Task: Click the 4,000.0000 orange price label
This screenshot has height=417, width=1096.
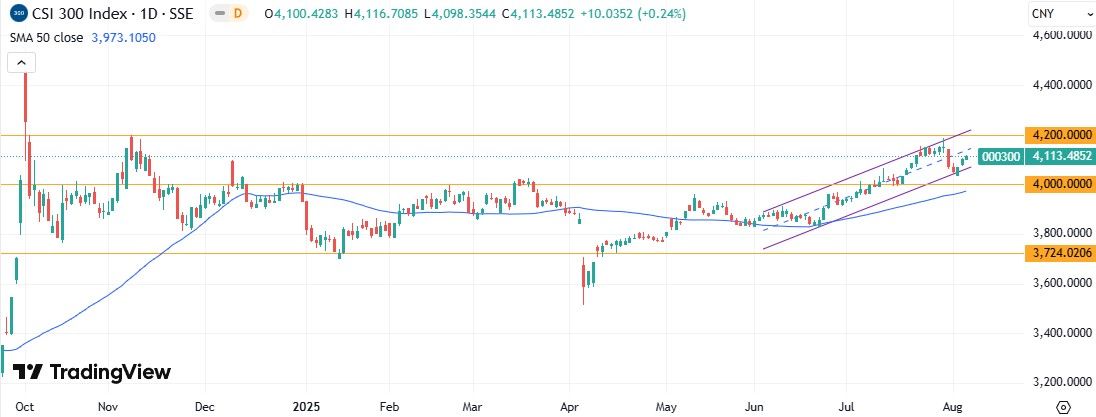Action: coord(1061,184)
